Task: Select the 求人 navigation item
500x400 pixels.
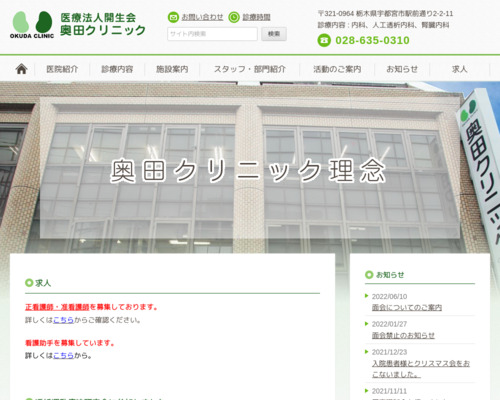Action: [459, 69]
